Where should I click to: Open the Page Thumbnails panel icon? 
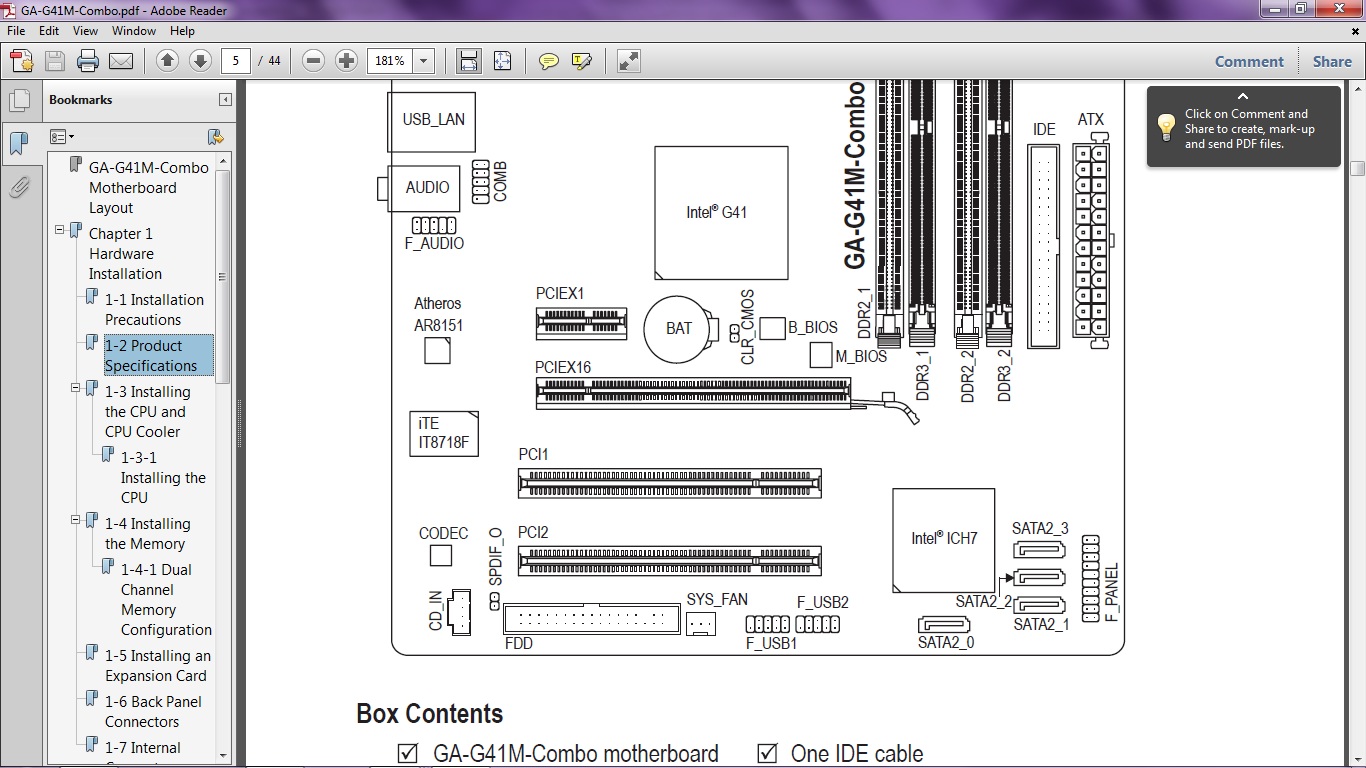click(x=19, y=100)
